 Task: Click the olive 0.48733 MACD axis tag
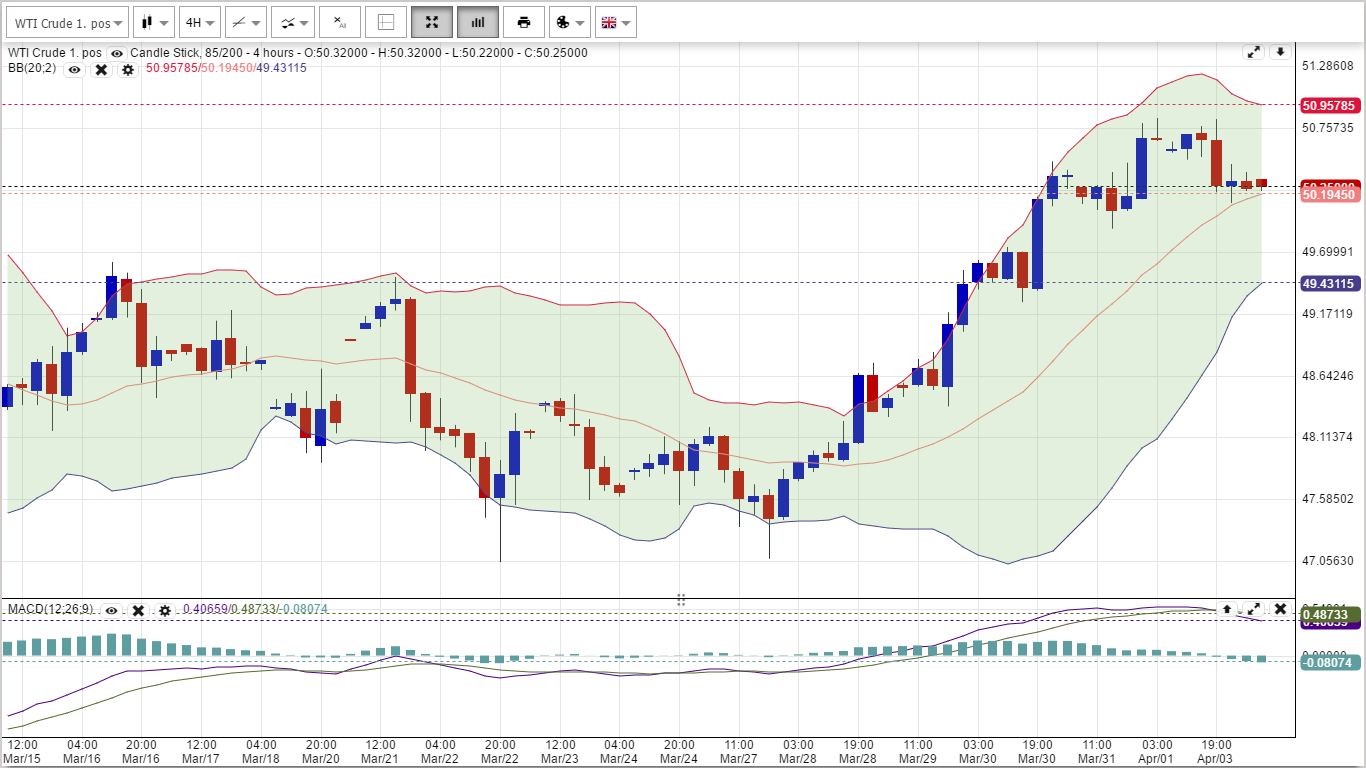tap(1329, 614)
